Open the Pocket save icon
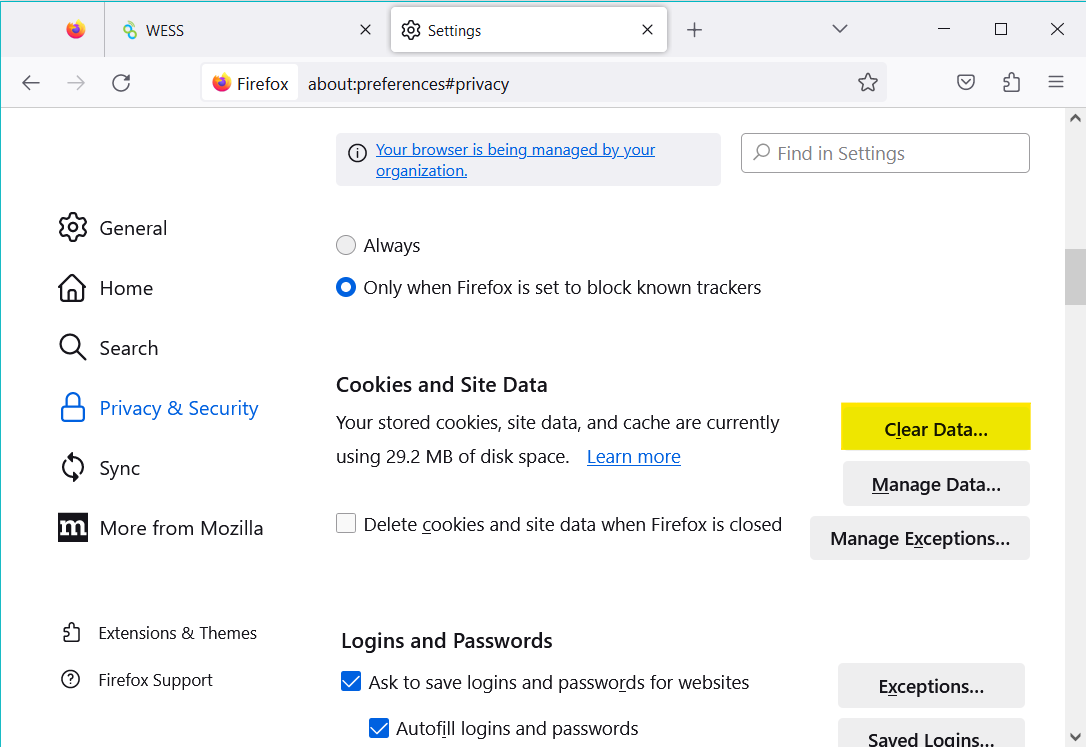1086x747 pixels. tap(965, 82)
